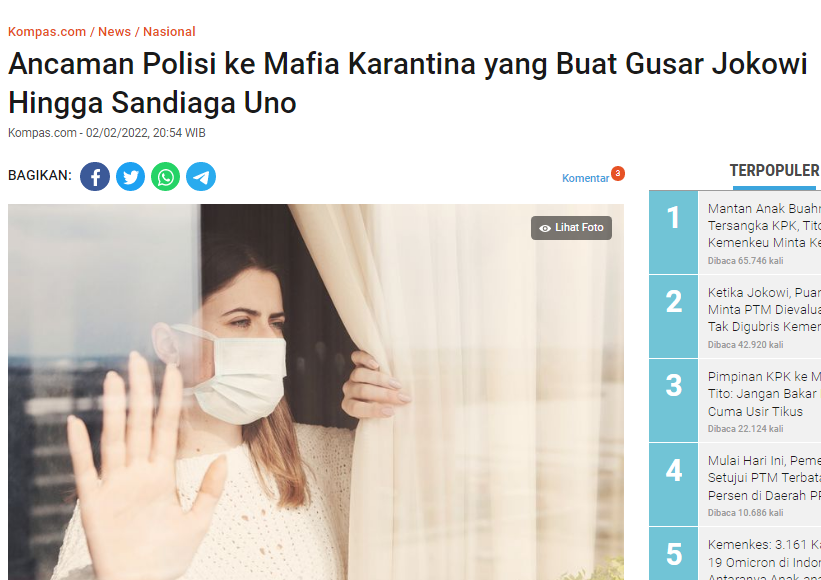Click the eye icon on Lihat Foto
The height and width of the screenshot is (580, 821).
[545, 228]
